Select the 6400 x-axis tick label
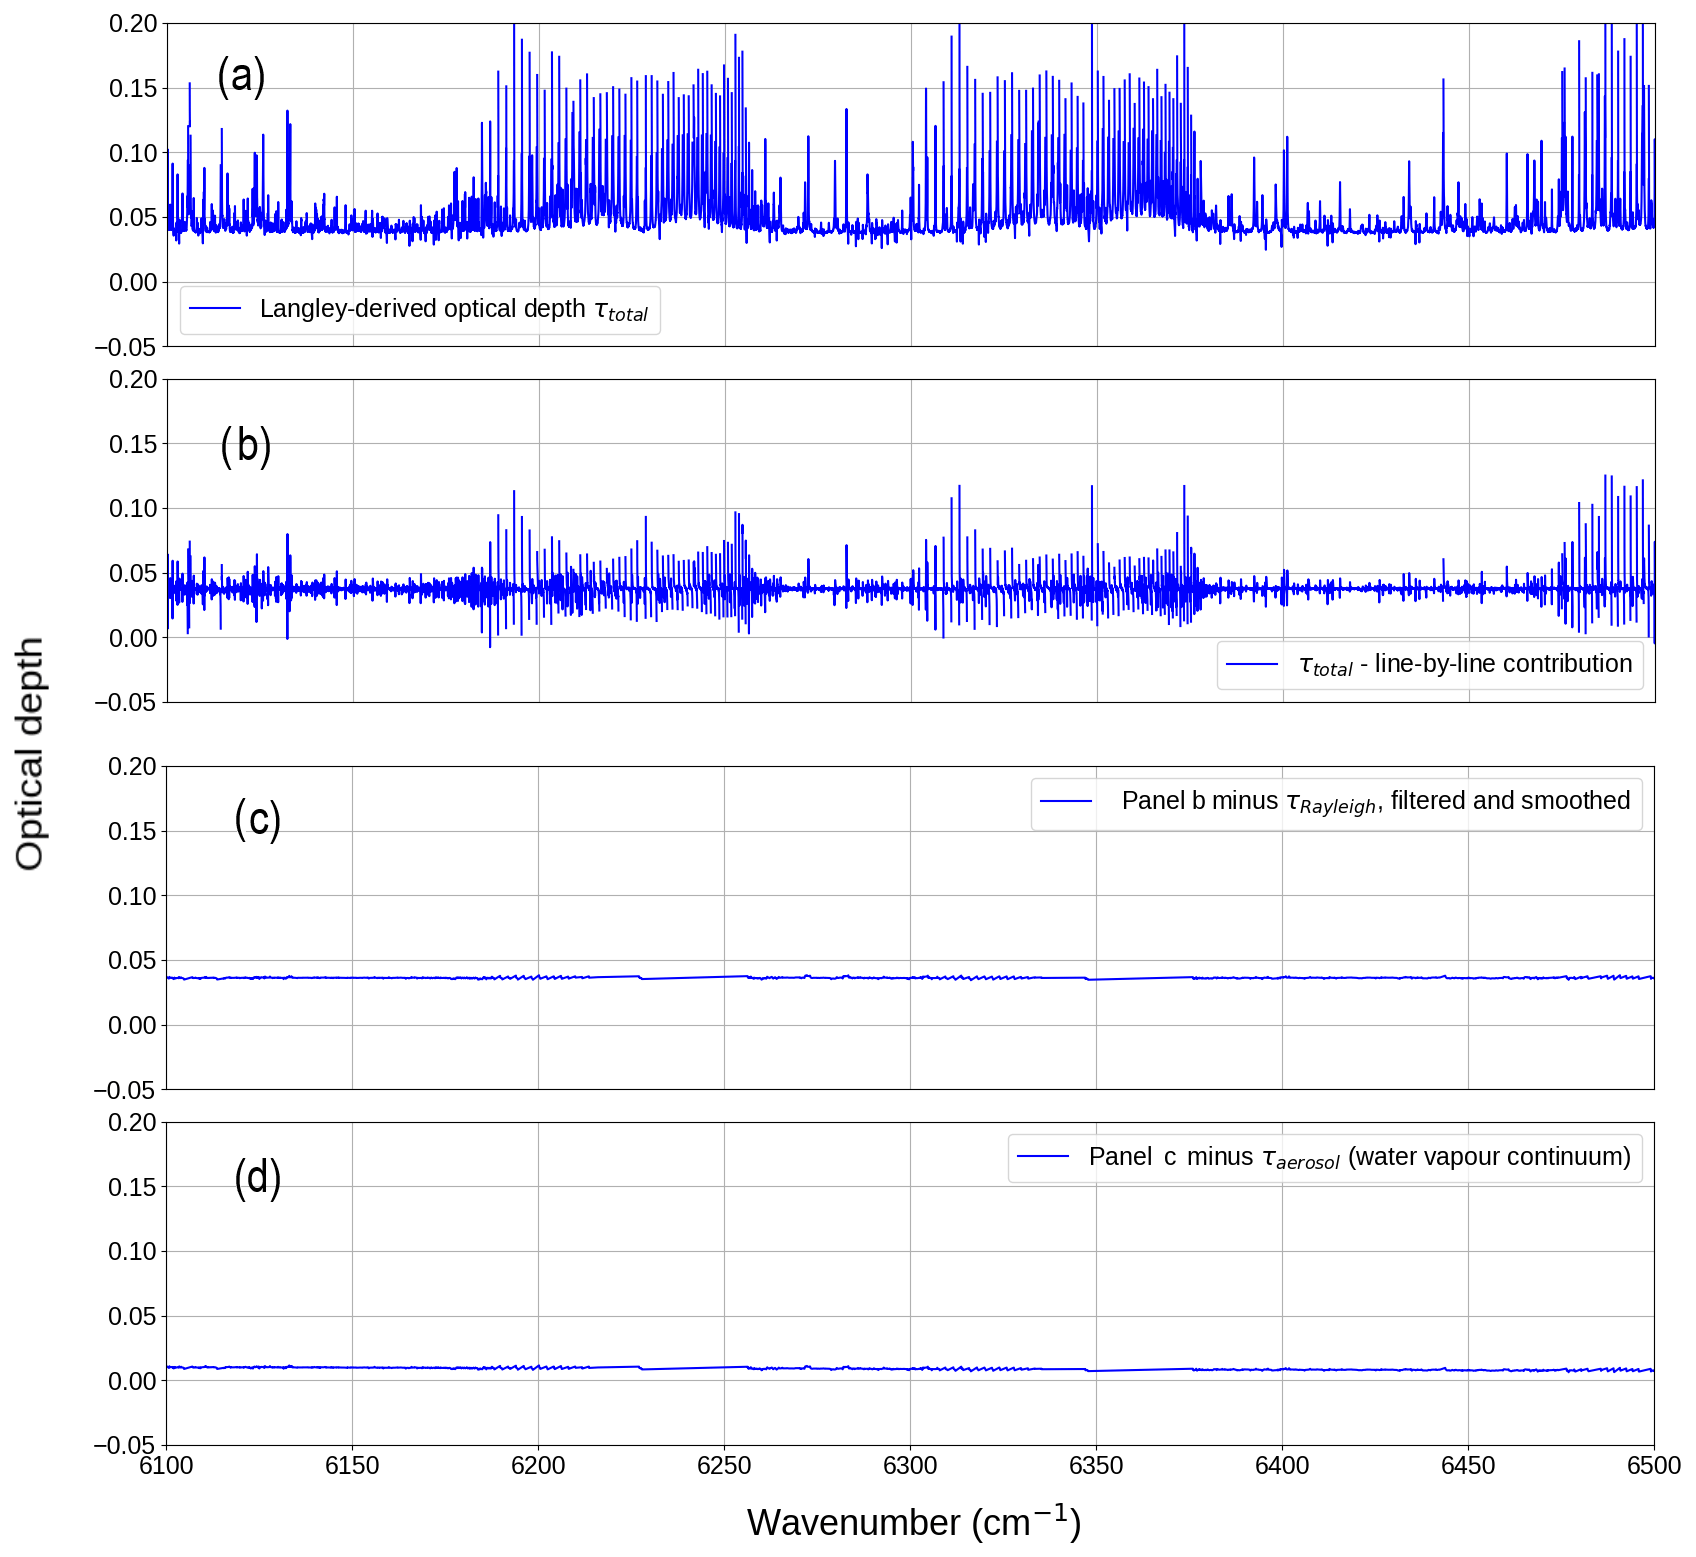Viewport: 1696px width, 1557px height. pos(1282,1466)
